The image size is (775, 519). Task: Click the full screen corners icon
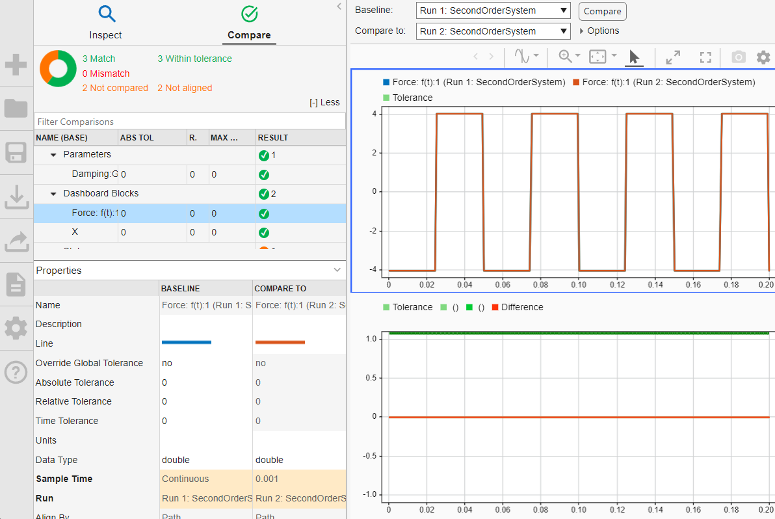pos(705,57)
